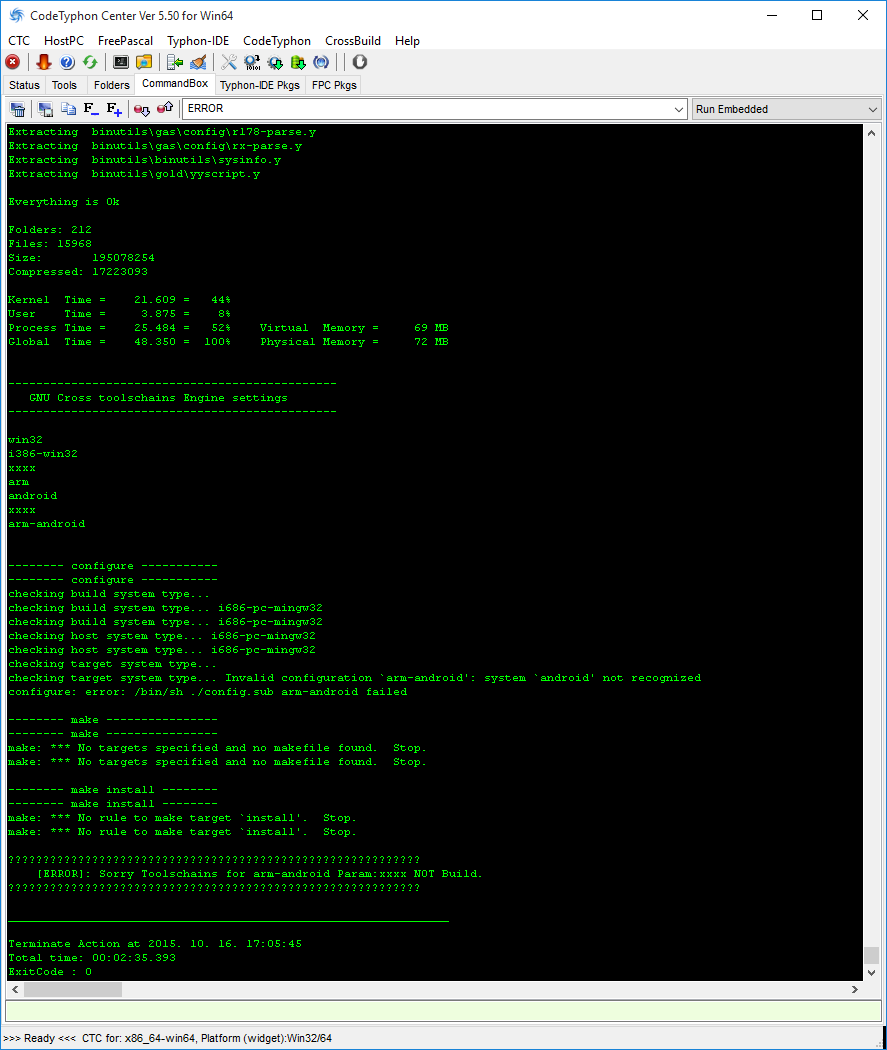
Task: Click the binary gear build icon
Action: click(x=252, y=62)
